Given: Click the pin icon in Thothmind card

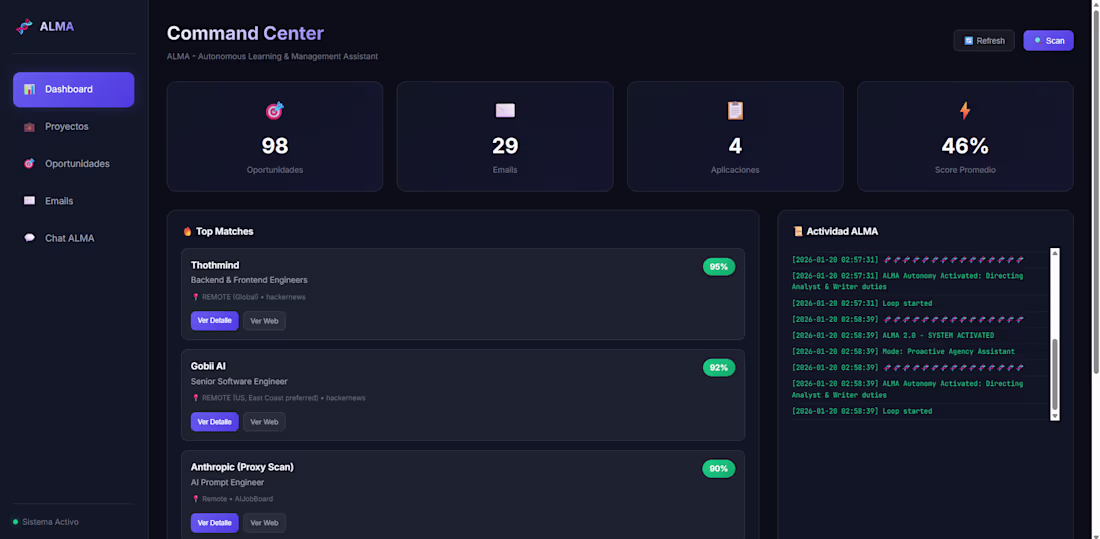Looking at the screenshot, I should click(x=196, y=297).
